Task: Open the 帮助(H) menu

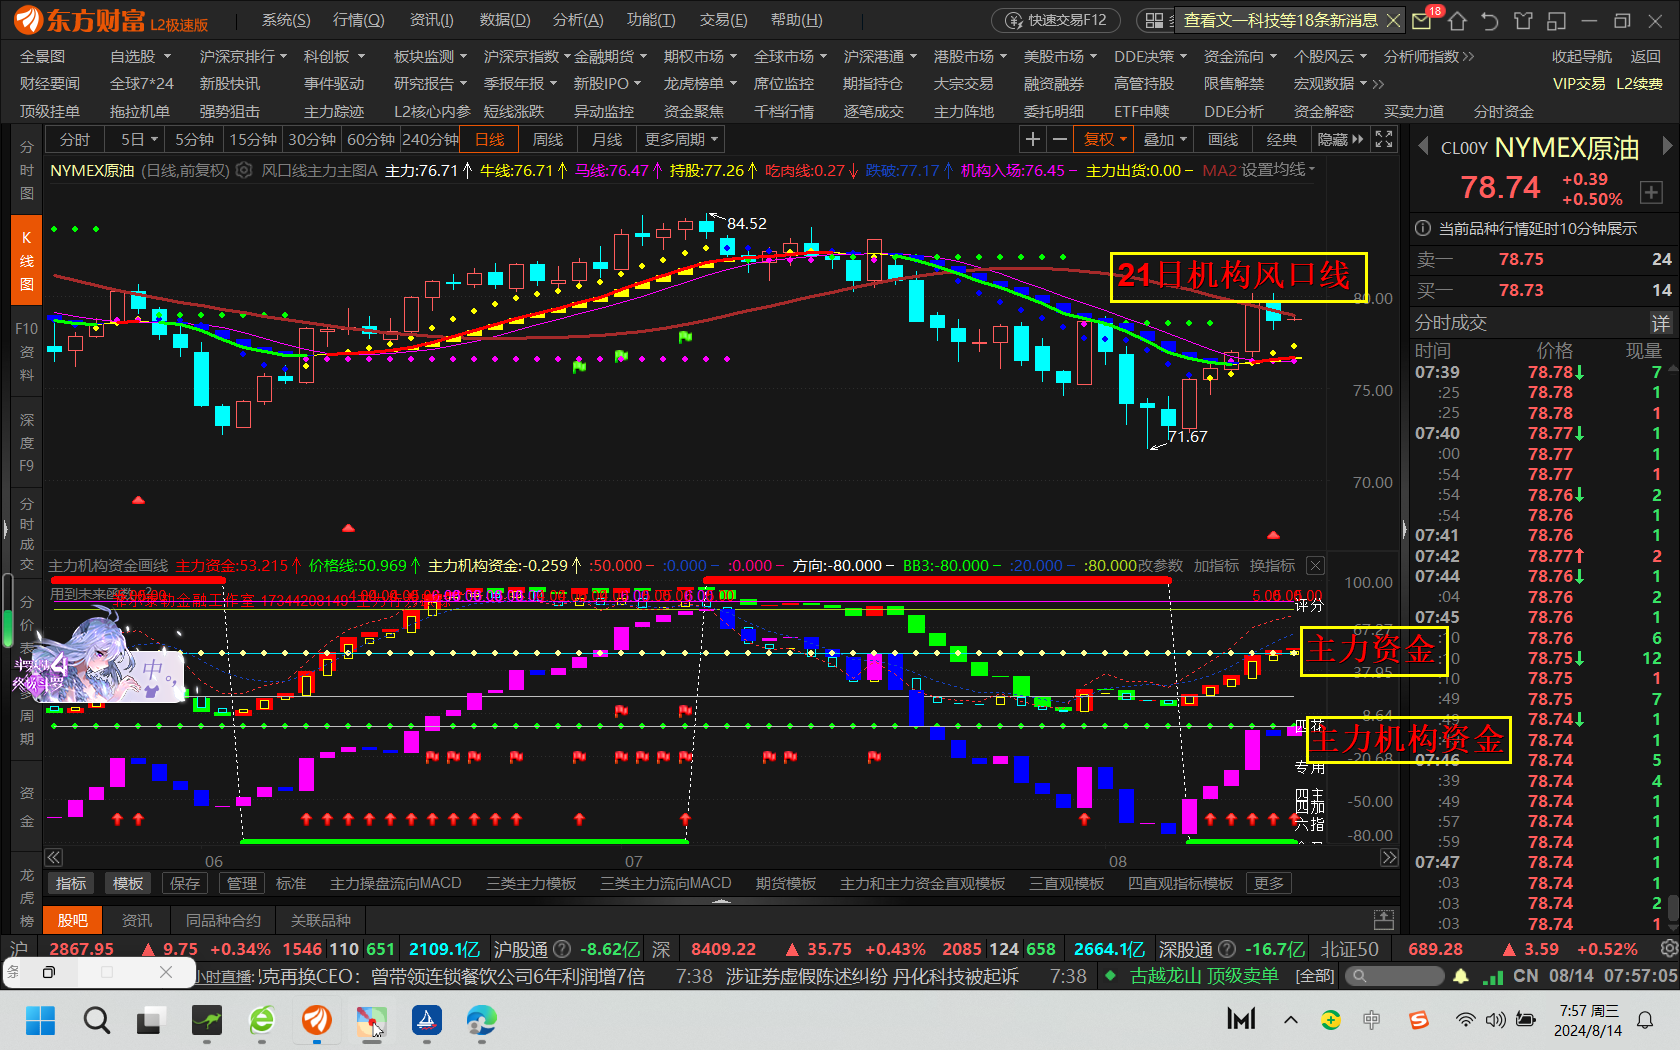Action: coord(796,20)
